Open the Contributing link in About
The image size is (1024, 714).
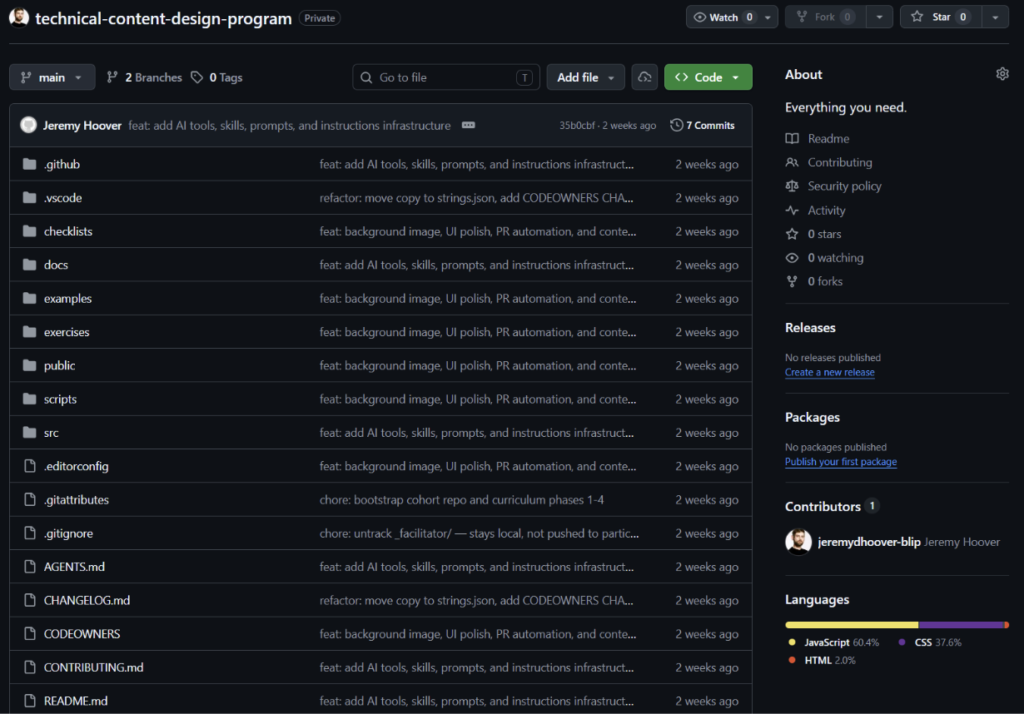click(x=839, y=162)
